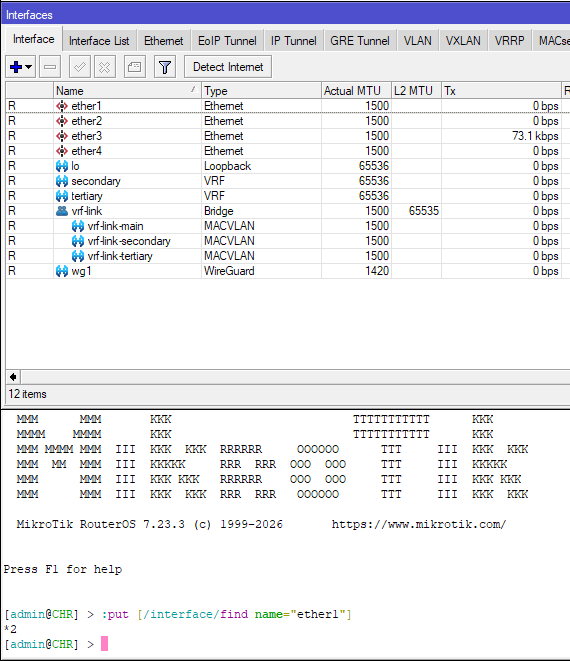The image size is (570, 661).
Task: Switch to the VXLAN tab
Action: [463, 41]
